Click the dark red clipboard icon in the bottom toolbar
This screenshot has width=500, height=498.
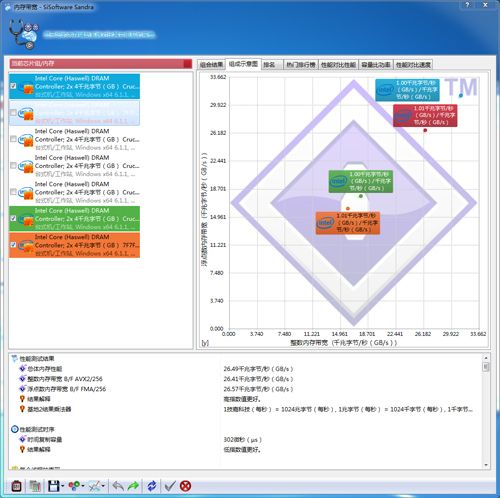16,486
